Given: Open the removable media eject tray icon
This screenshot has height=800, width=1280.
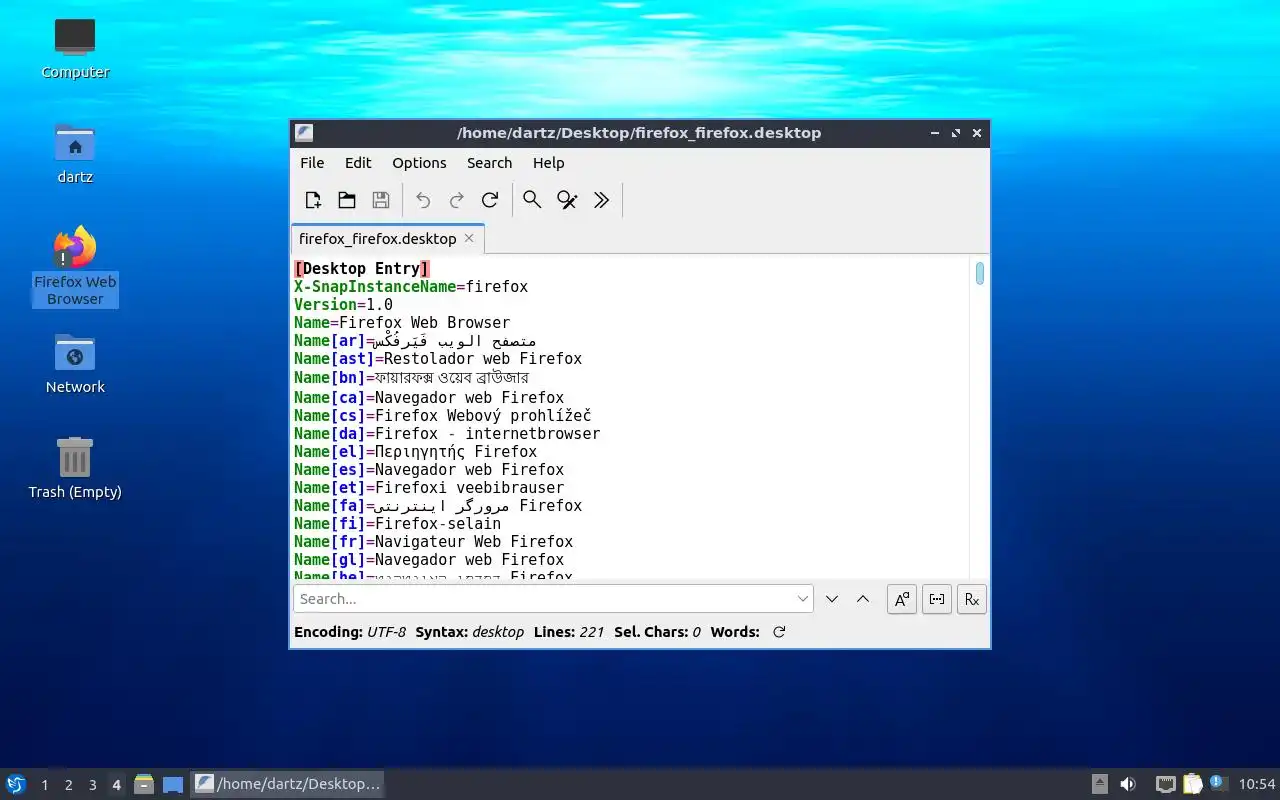Looking at the screenshot, I should tap(1099, 784).
